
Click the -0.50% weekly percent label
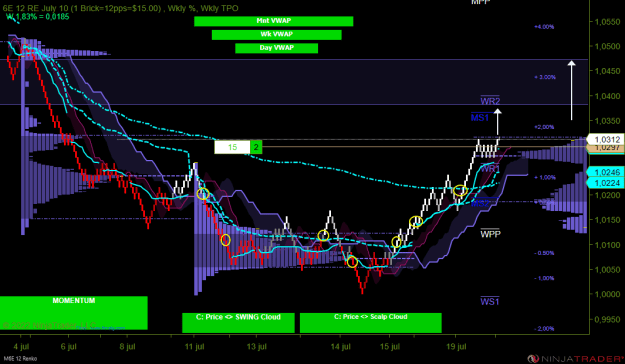coord(544,253)
